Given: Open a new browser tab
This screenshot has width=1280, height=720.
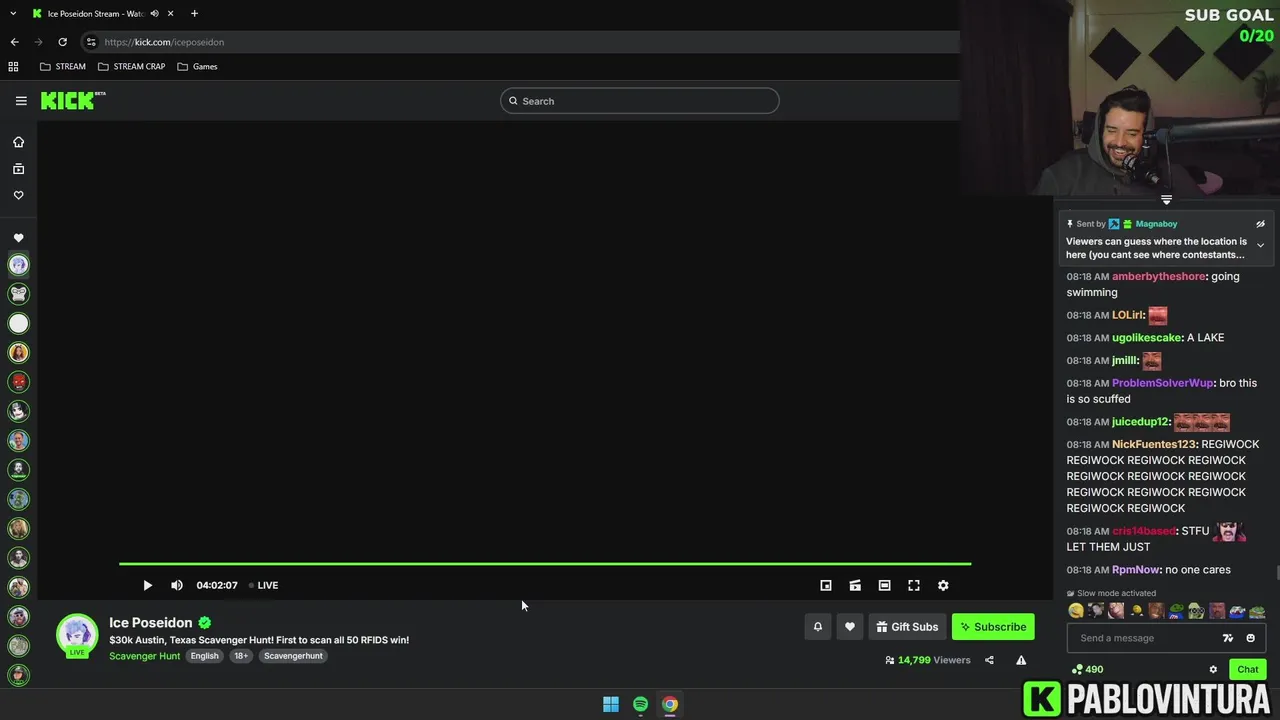Looking at the screenshot, I should tap(194, 14).
